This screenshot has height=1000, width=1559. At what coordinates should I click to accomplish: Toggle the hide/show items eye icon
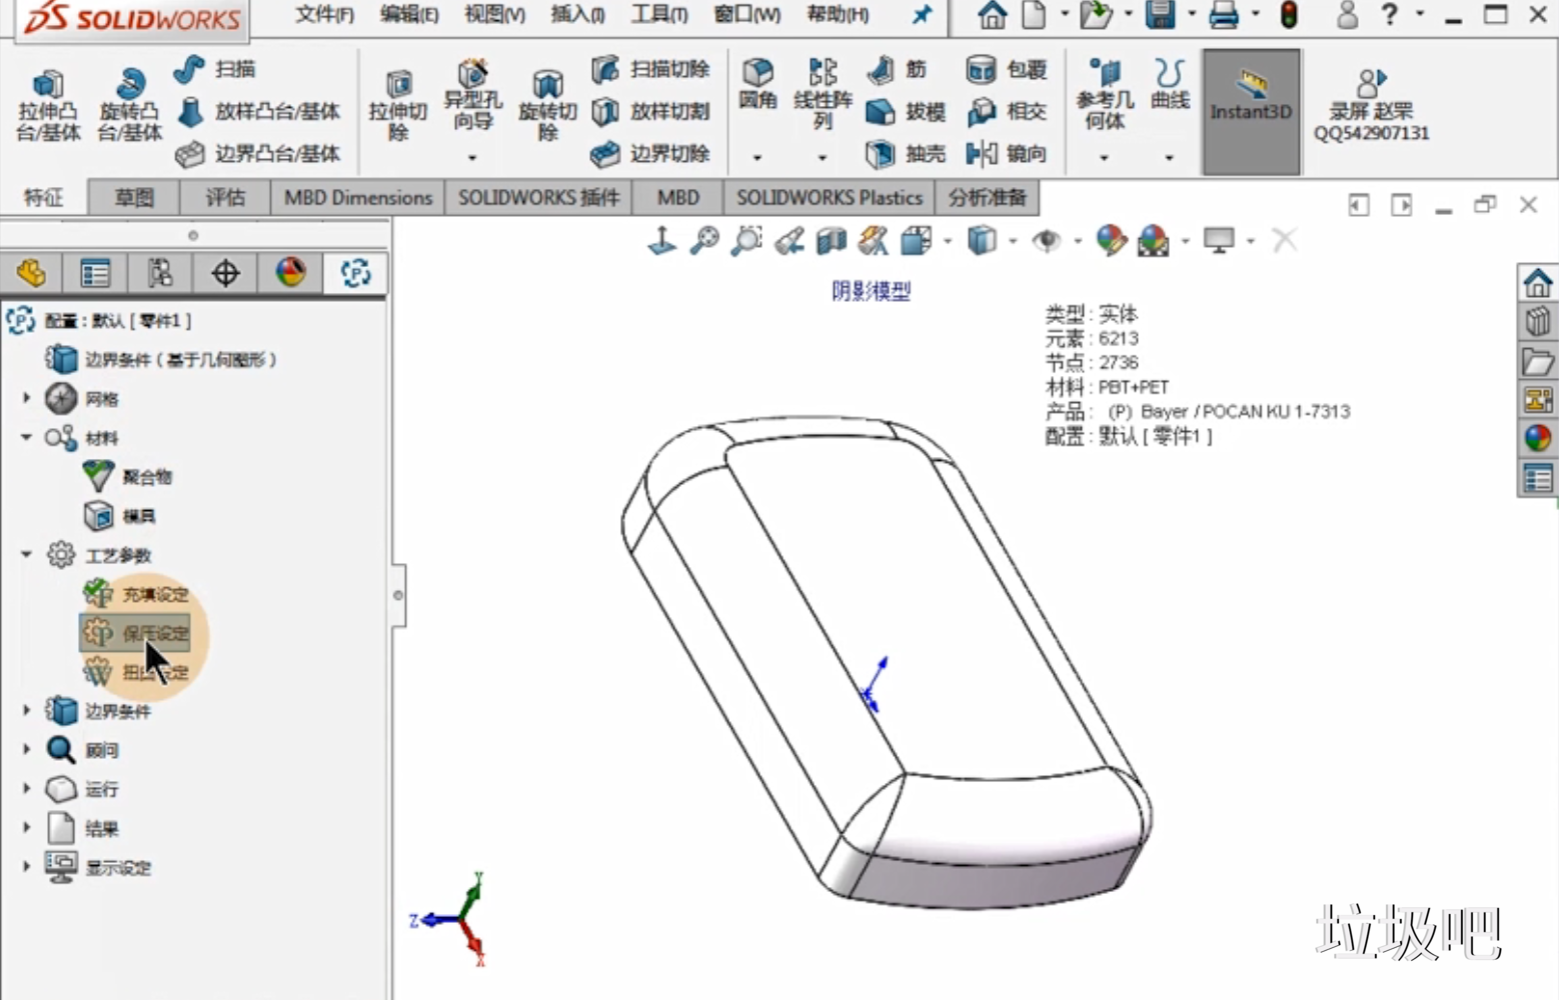(1046, 241)
